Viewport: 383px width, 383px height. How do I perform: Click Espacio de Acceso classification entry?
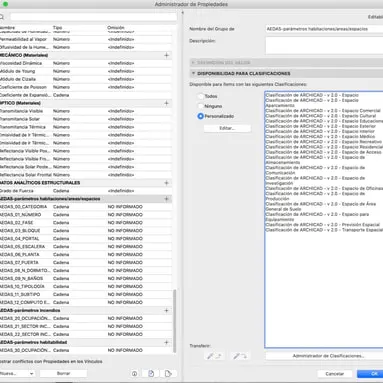click(x=324, y=152)
